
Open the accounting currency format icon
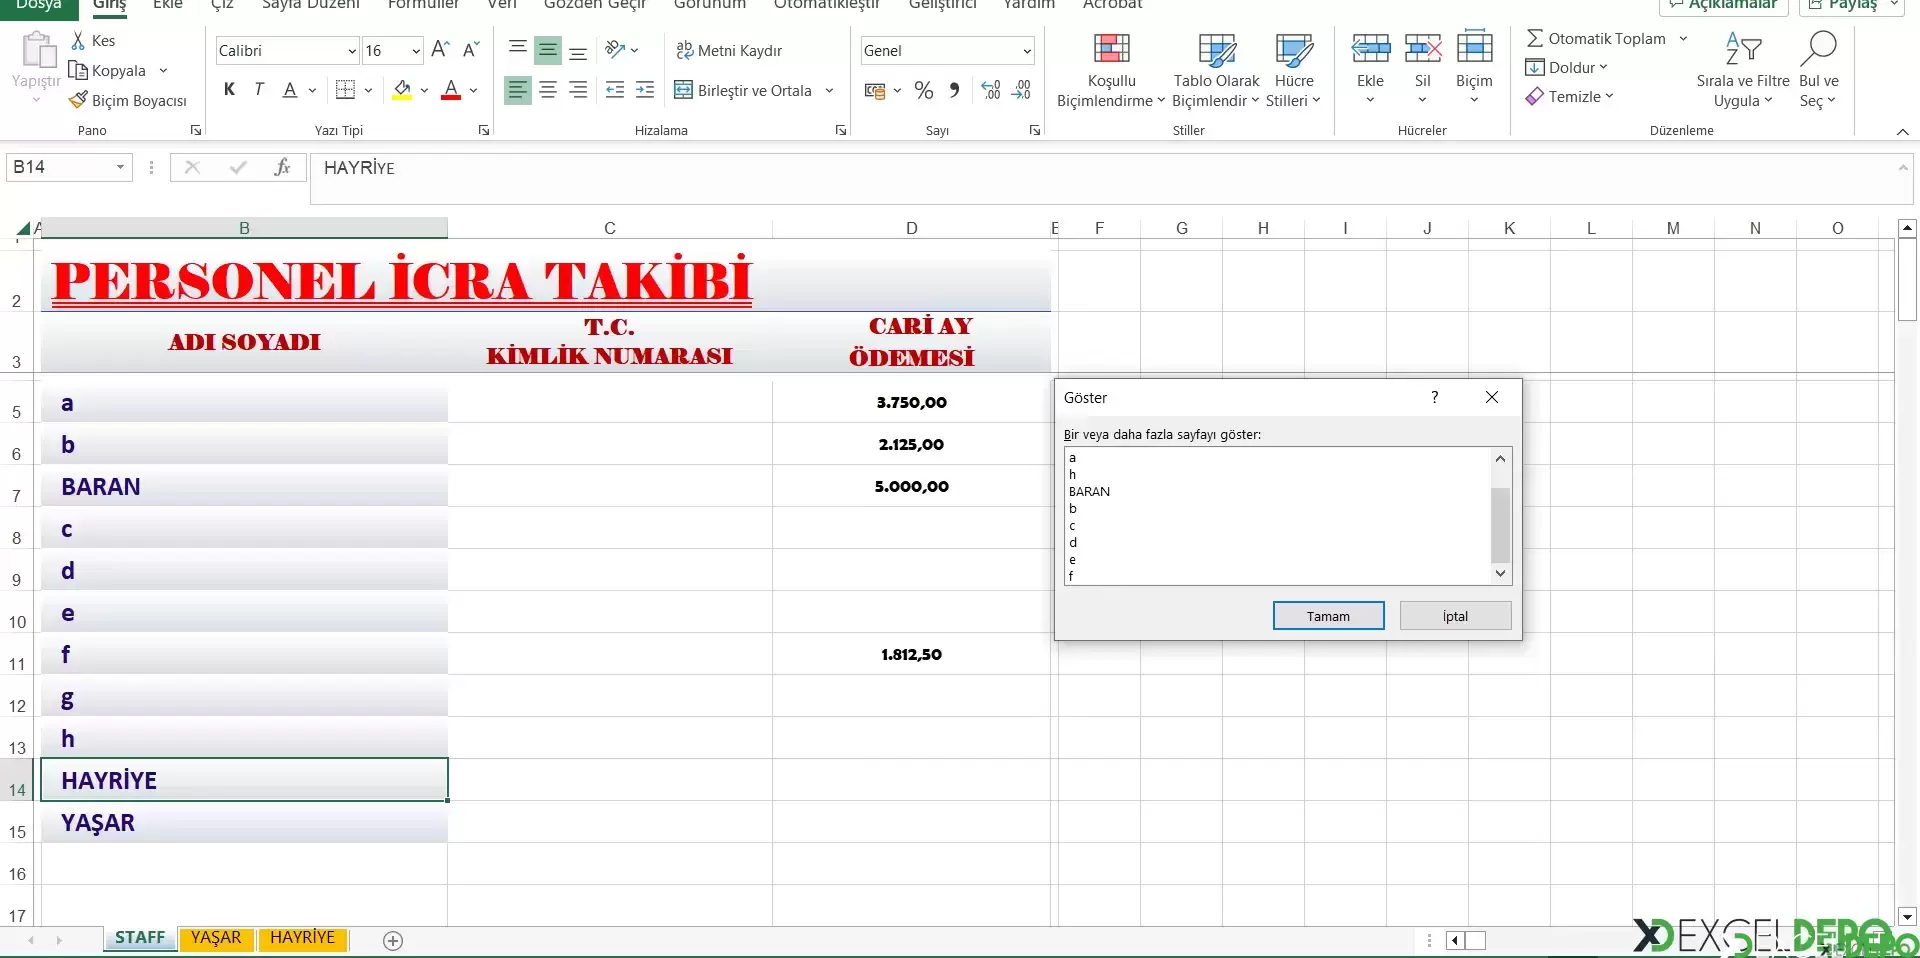[x=875, y=90]
